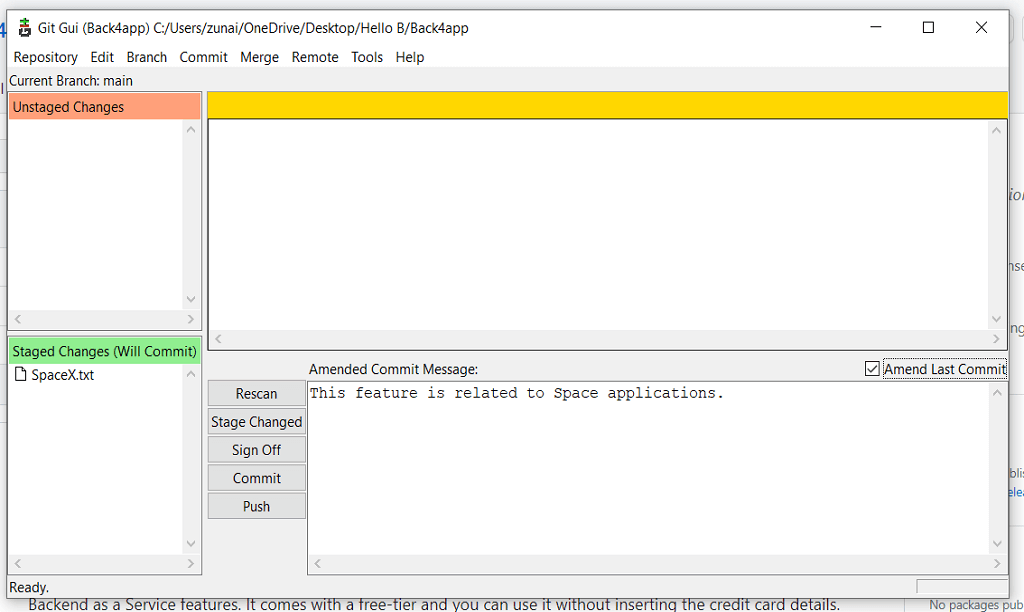This screenshot has height=612, width=1024.
Task: Open the Repository menu
Action: [46, 57]
